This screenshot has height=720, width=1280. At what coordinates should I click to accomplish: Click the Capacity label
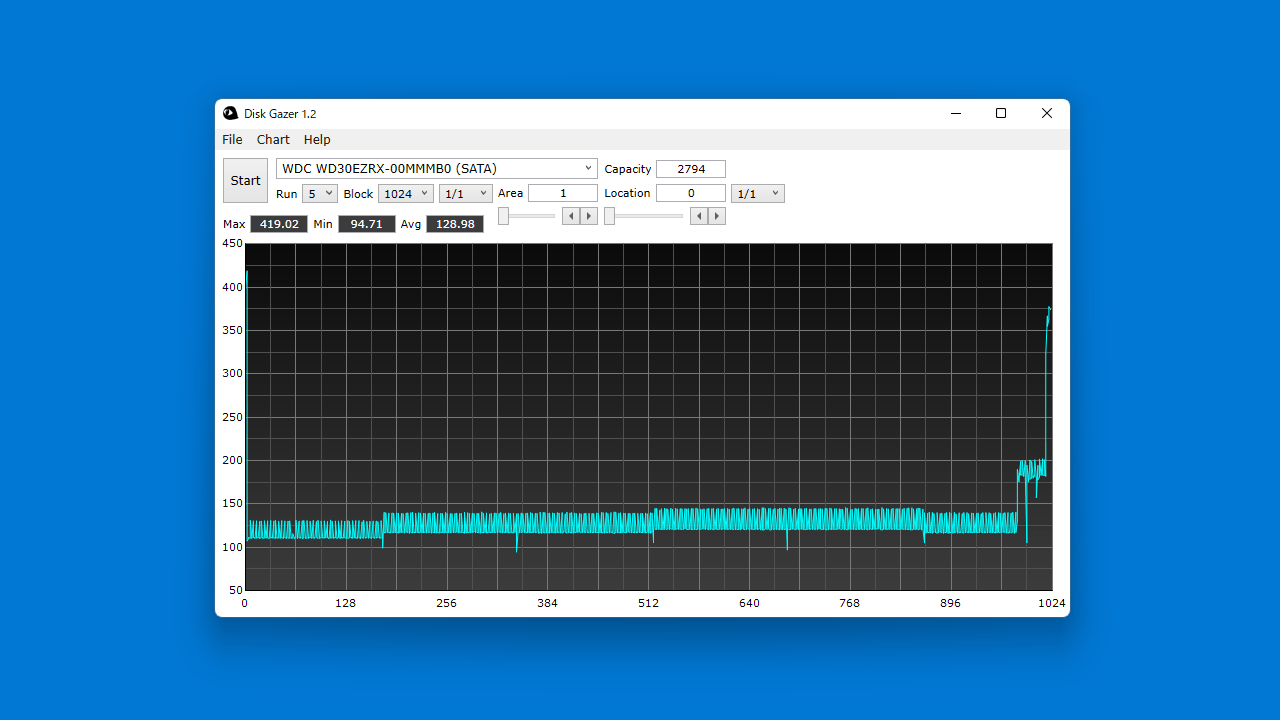click(628, 169)
